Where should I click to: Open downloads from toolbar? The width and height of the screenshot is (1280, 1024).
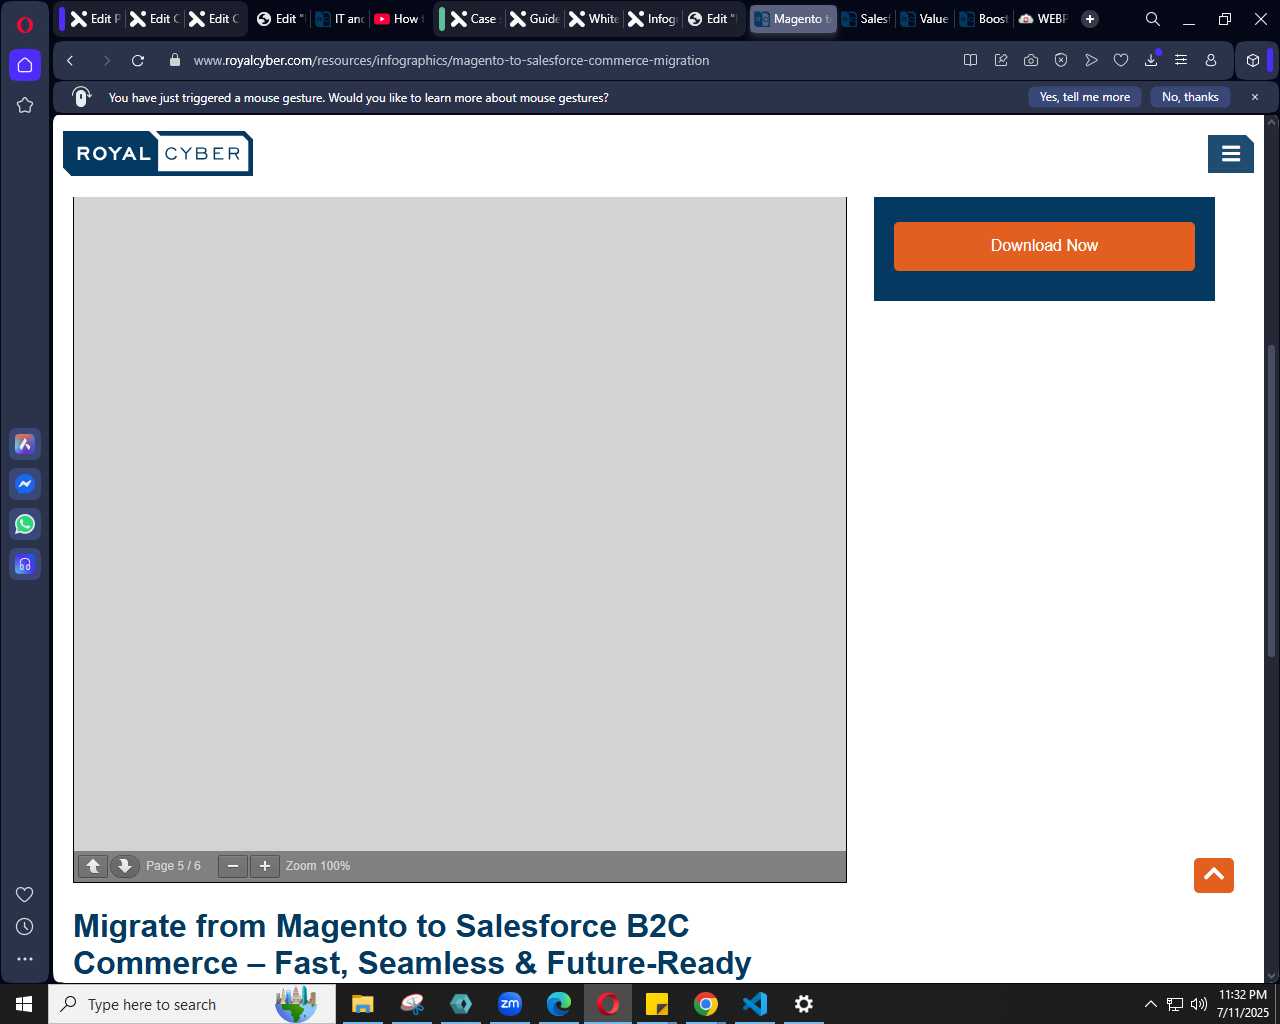pos(1151,60)
